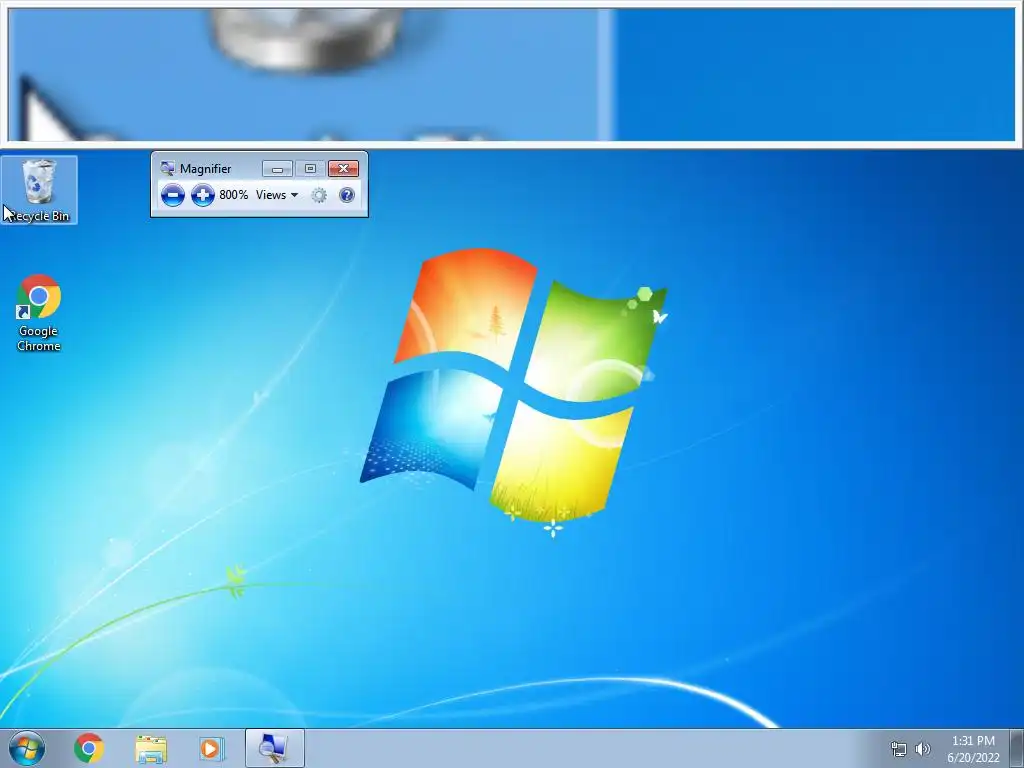Close the Magnifier window
The height and width of the screenshot is (768, 1024).
click(344, 169)
